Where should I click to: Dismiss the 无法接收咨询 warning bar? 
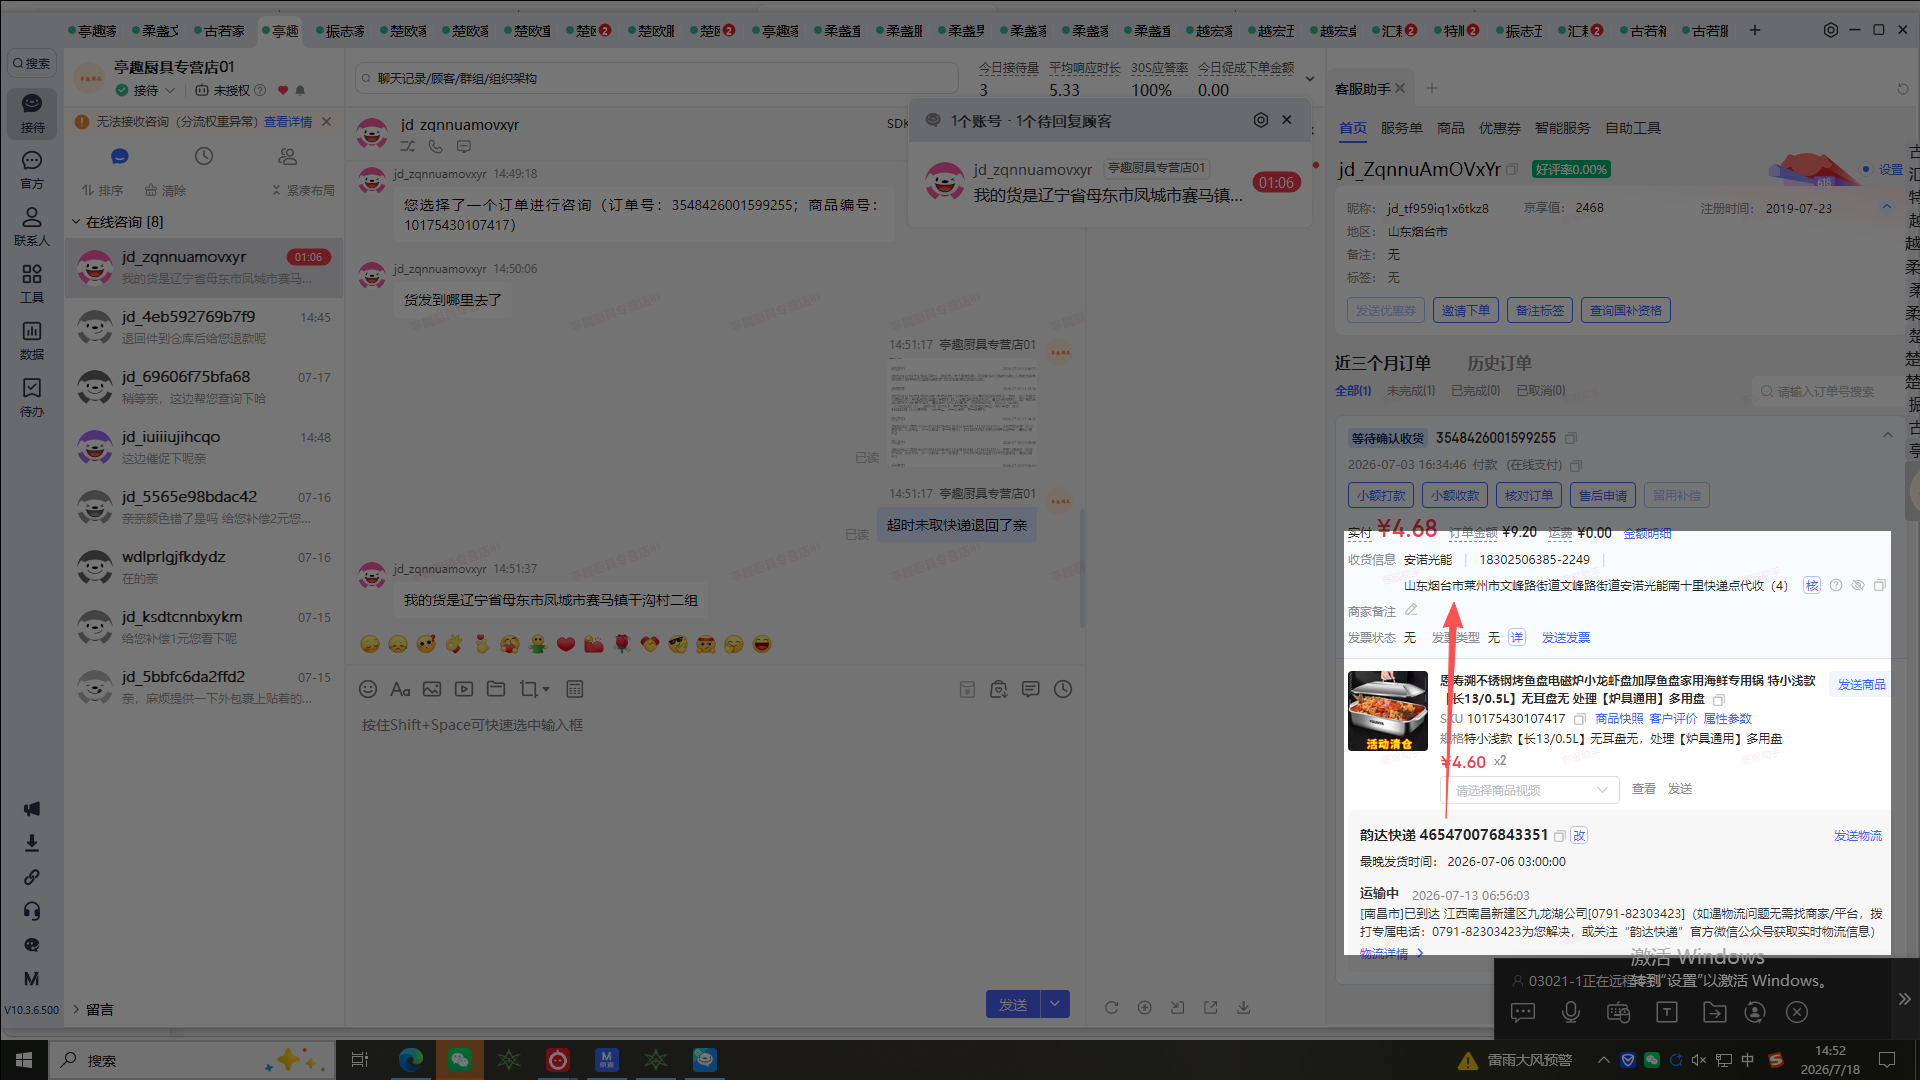(326, 122)
